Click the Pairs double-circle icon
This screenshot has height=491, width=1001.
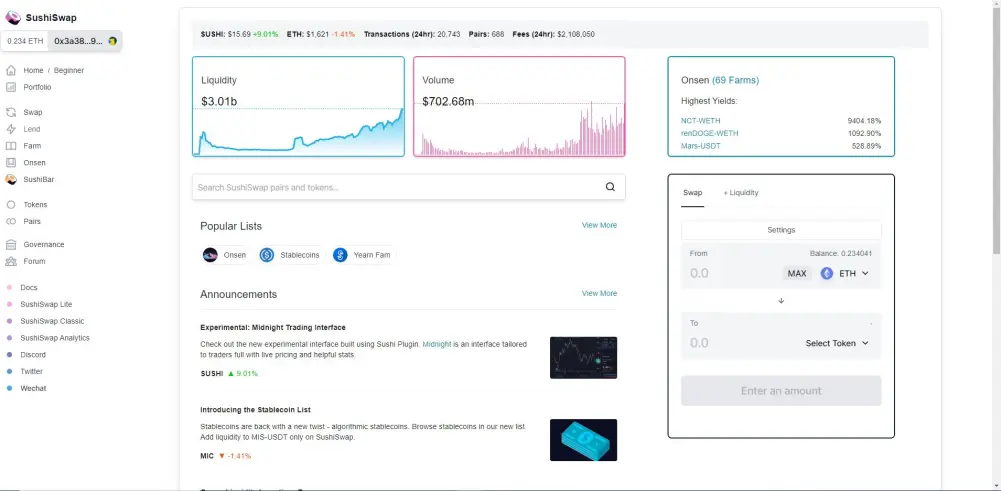pos(11,222)
